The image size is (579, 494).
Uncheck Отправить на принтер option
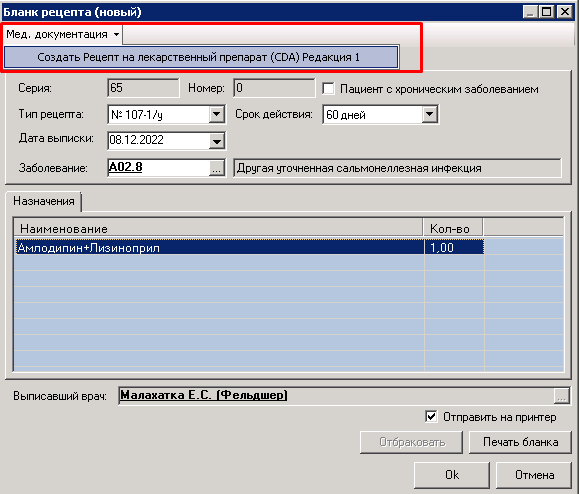coord(431,416)
